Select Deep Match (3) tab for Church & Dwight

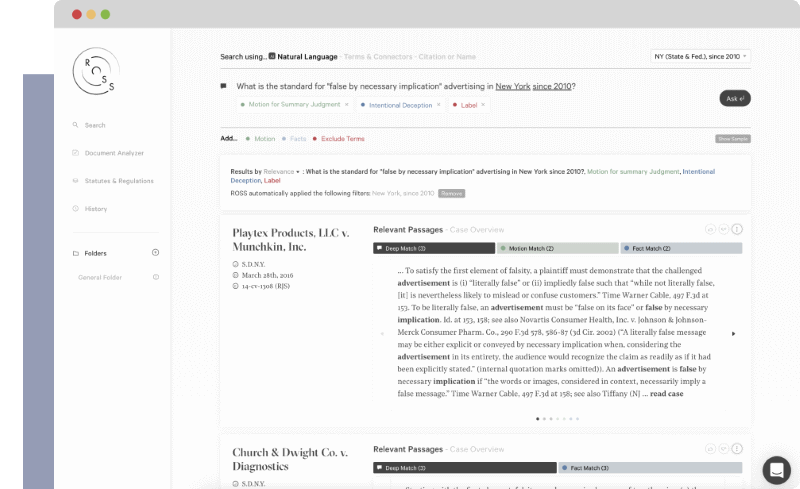[465, 468]
